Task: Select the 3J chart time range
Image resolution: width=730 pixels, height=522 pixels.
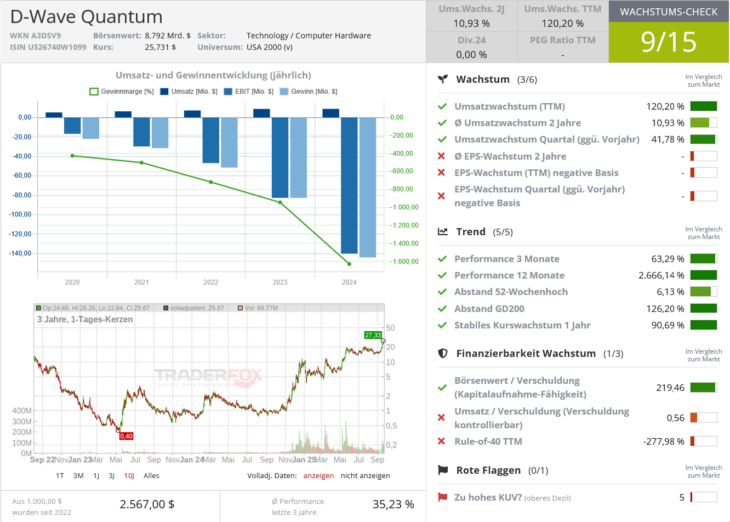Action: pyautogui.click(x=111, y=475)
